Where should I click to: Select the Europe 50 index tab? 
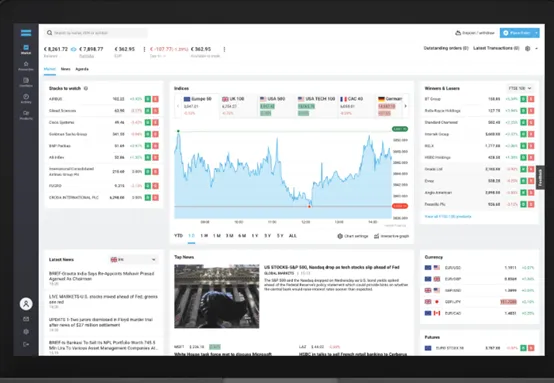click(200, 106)
